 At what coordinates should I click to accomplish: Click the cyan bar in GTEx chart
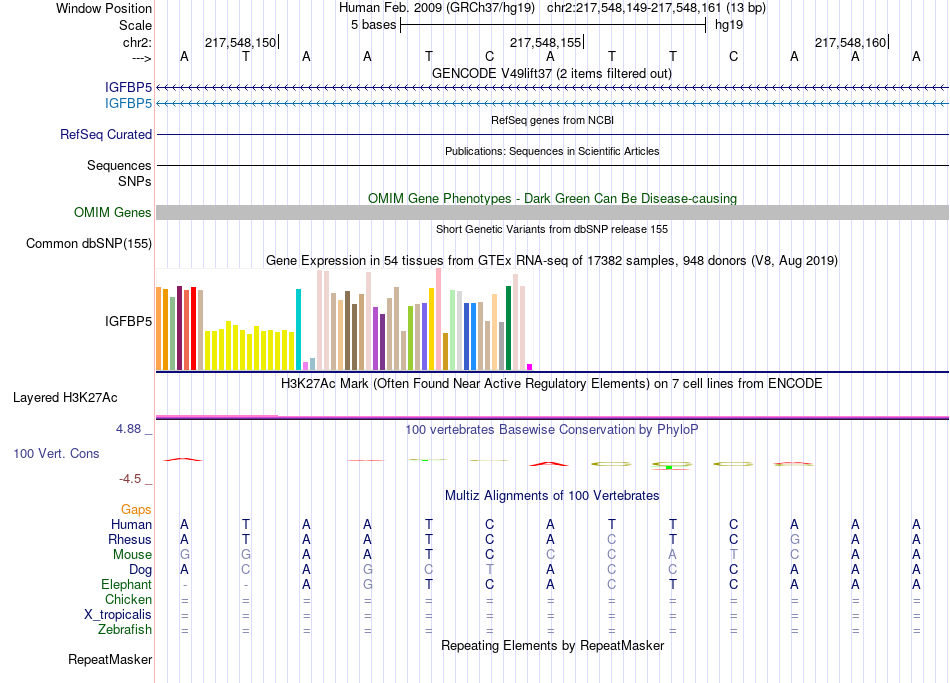pyautogui.click(x=298, y=329)
